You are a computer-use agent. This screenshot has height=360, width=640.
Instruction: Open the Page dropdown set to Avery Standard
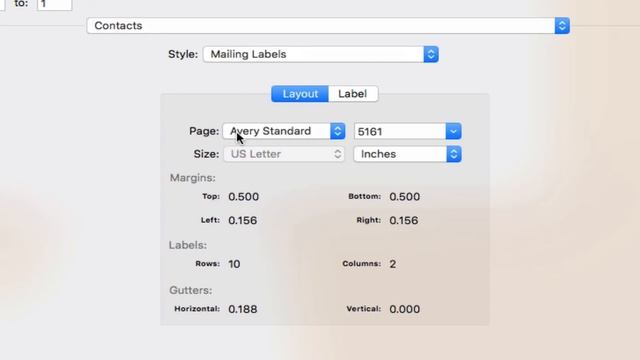tap(284, 131)
